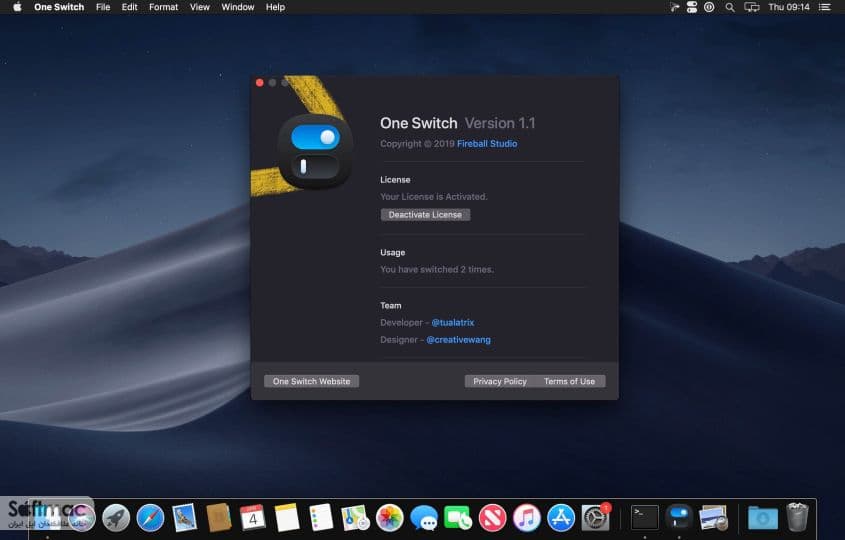Visit the One Switch Website button
This screenshot has height=540, width=845.
pos(311,381)
